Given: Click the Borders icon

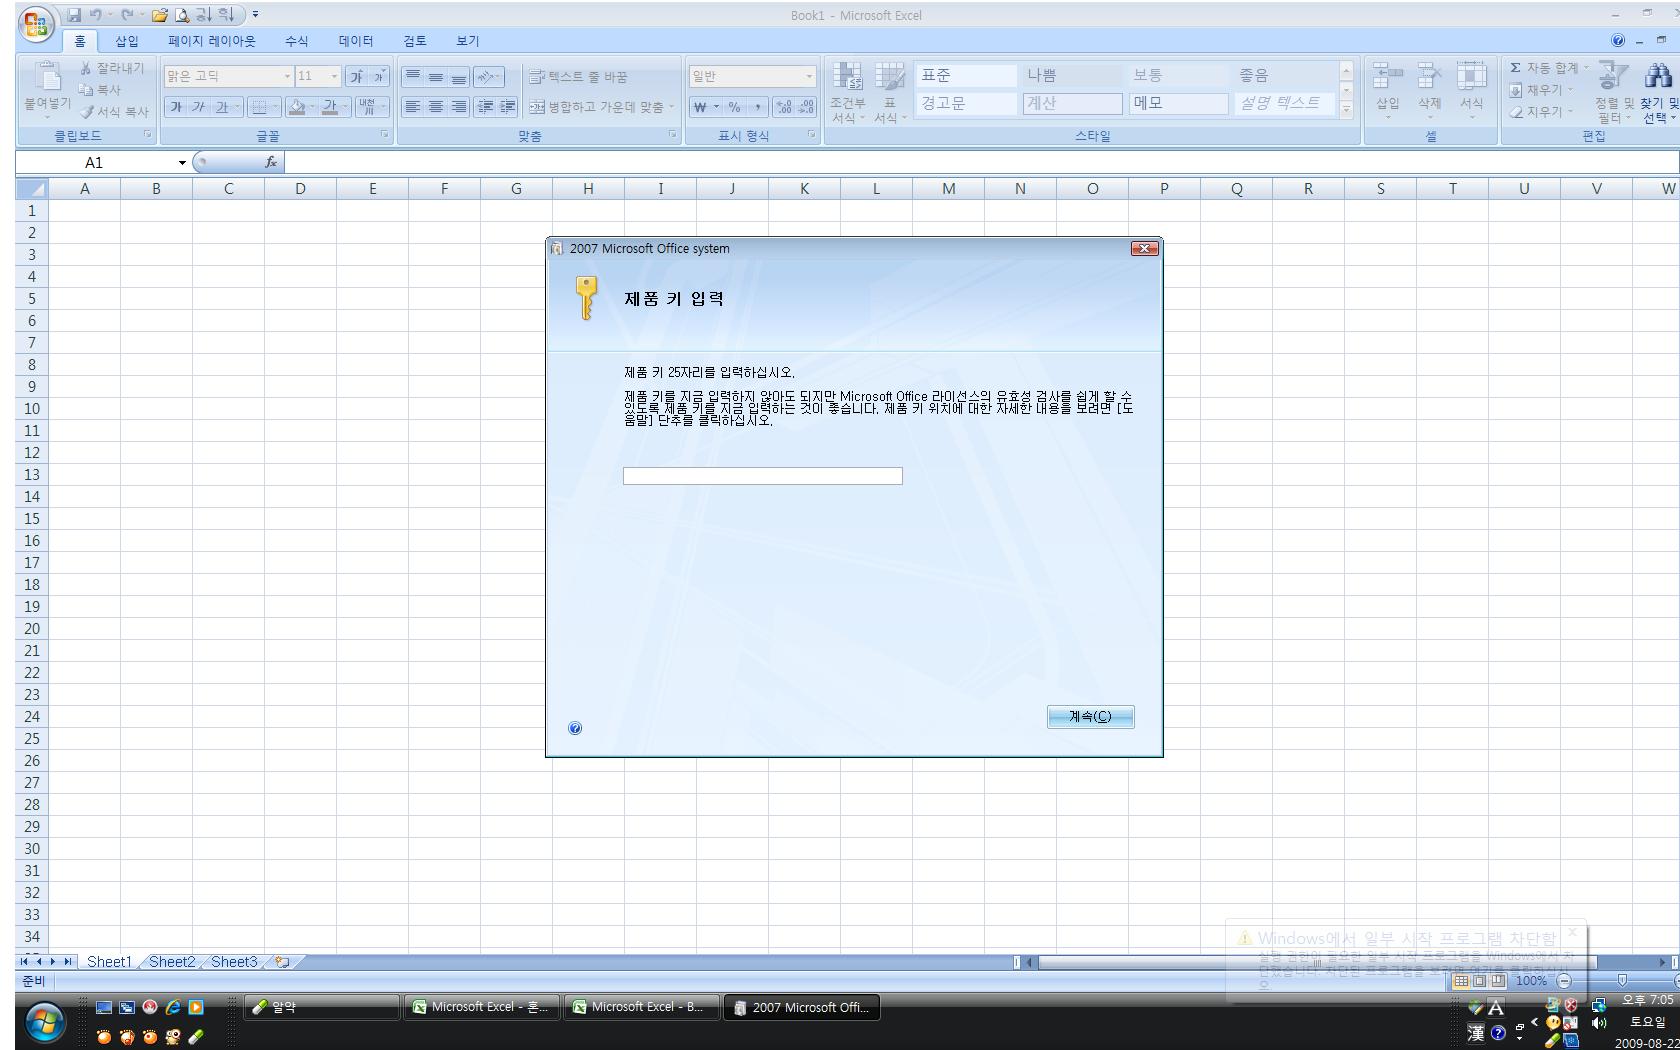Looking at the screenshot, I should click(x=259, y=107).
